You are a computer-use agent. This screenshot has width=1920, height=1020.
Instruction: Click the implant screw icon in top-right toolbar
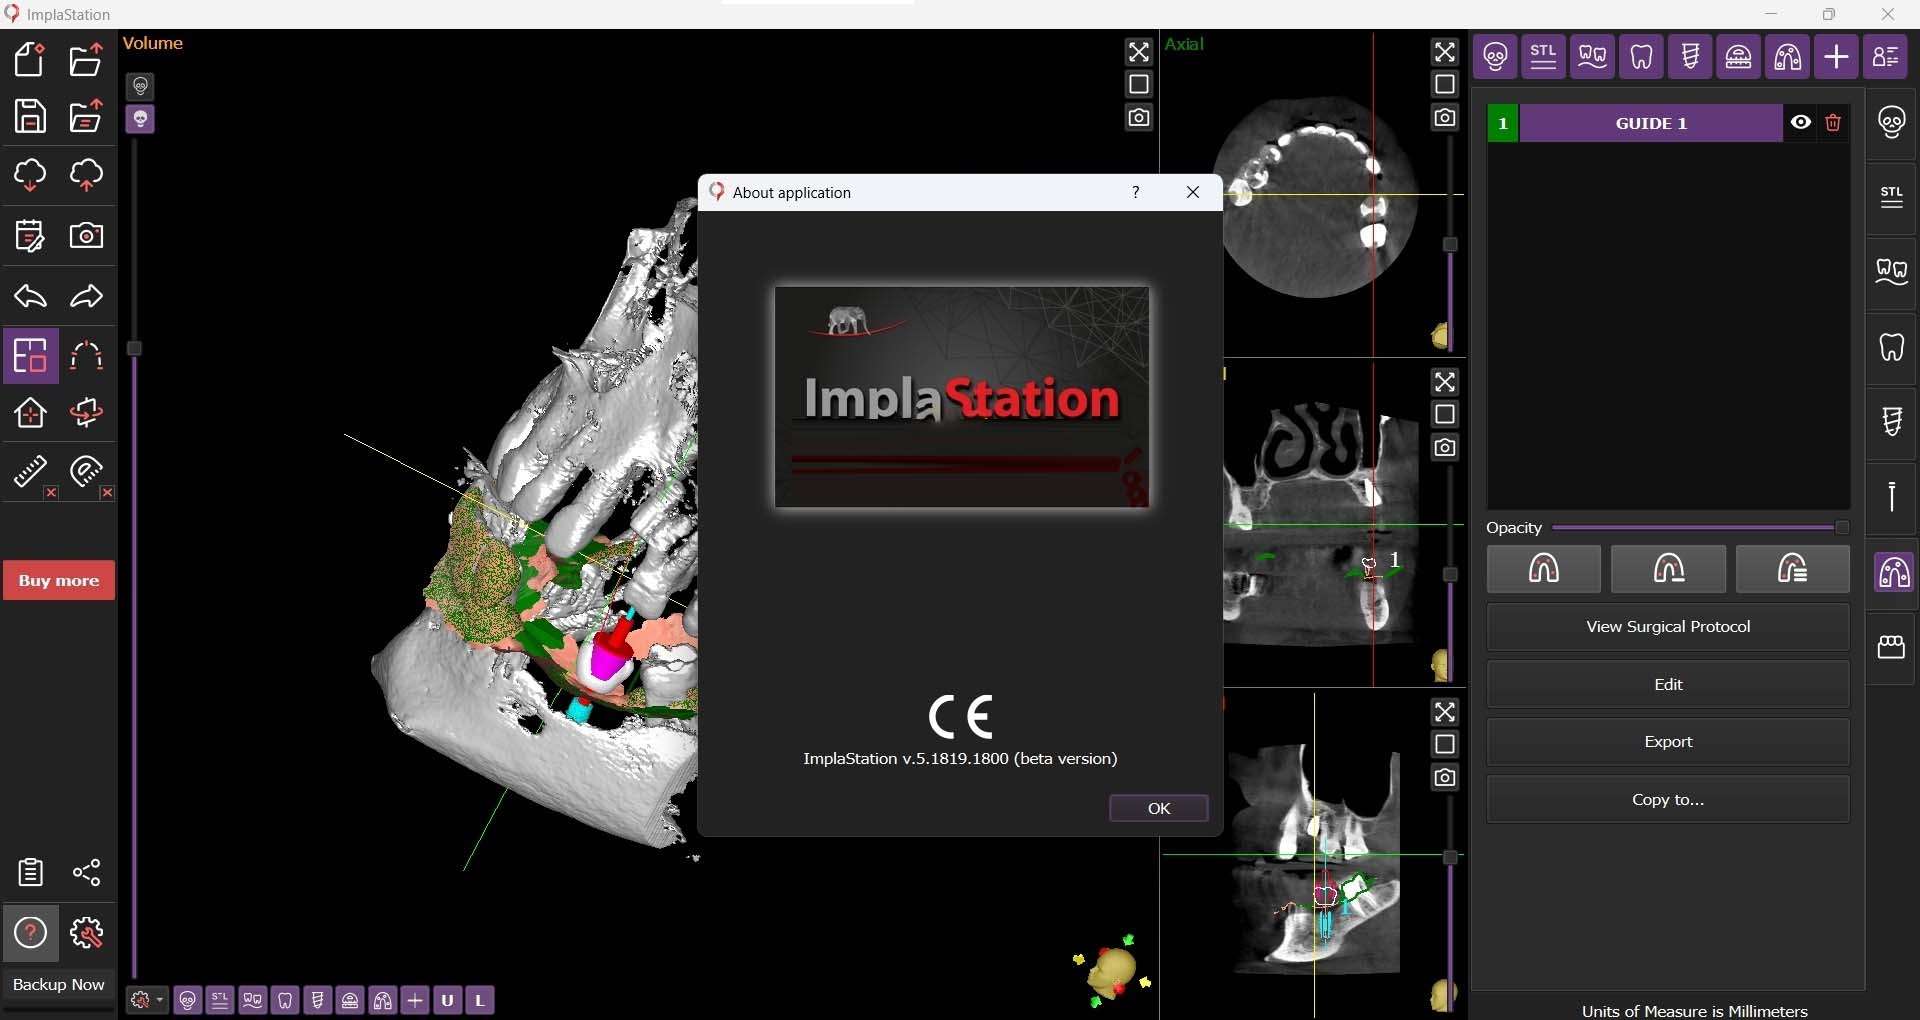[1692, 57]
